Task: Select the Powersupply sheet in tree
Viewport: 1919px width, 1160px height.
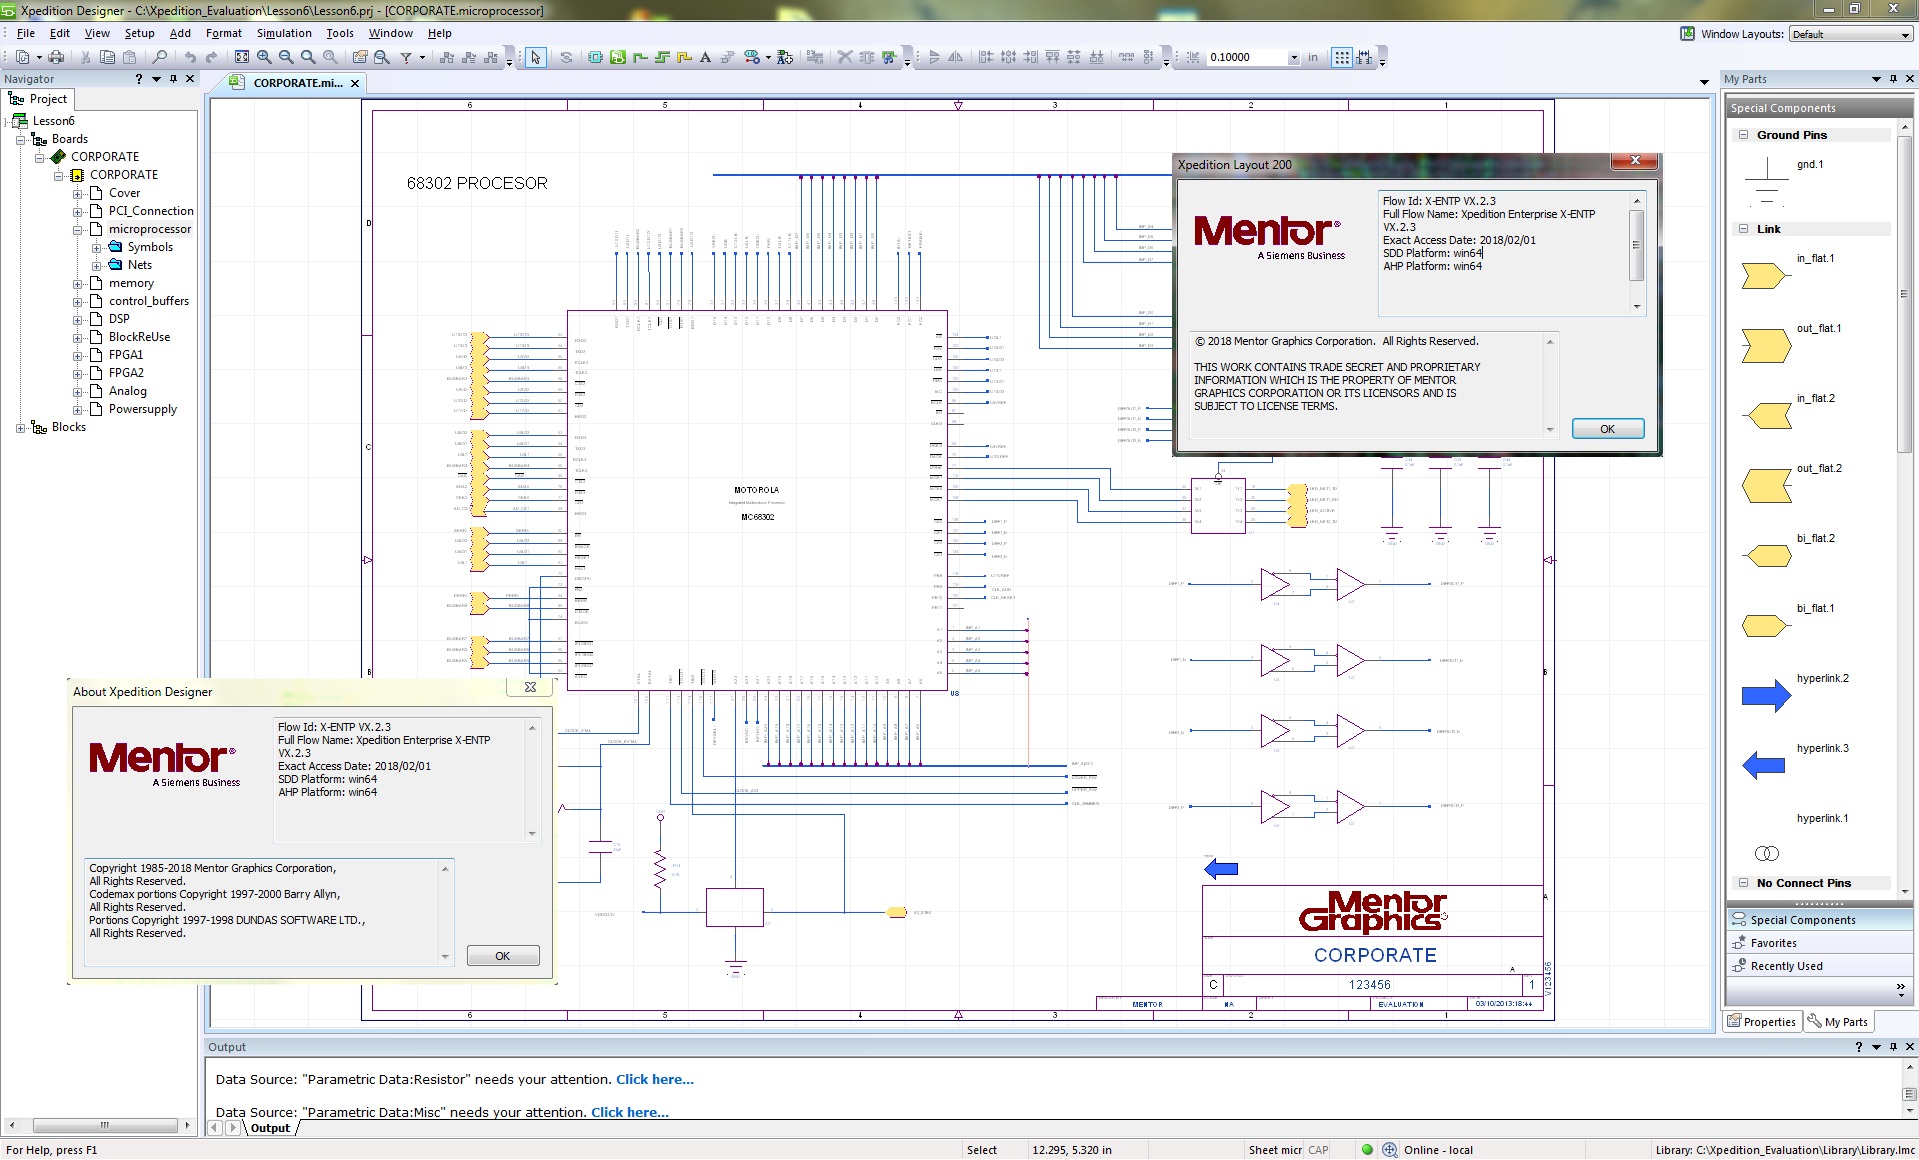Action: pyautogui.click(x=143, y=409)
